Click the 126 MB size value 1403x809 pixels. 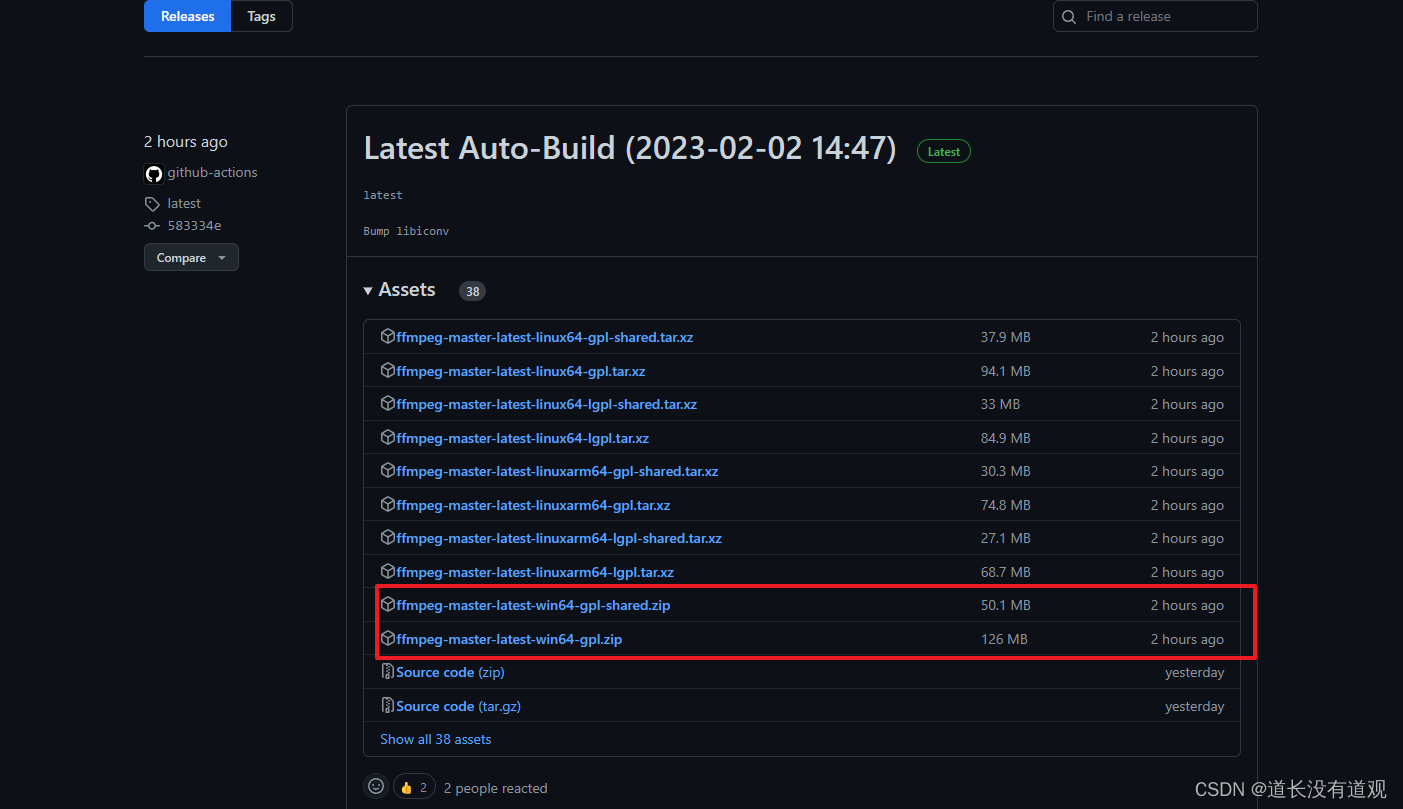pyautogui.click(x=1004, y=639)
